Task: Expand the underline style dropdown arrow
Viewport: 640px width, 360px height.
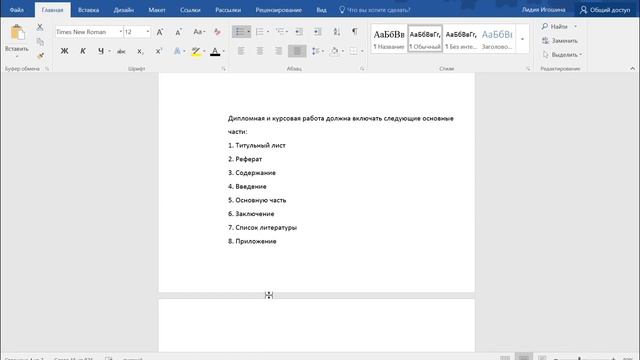Action: [x=109, y=51]
